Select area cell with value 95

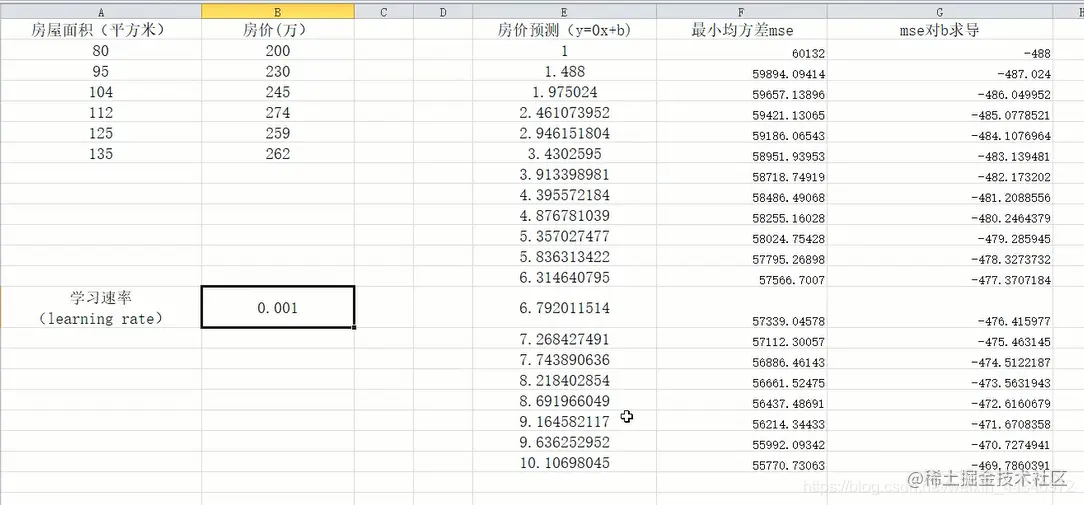(x=101, y=71)
